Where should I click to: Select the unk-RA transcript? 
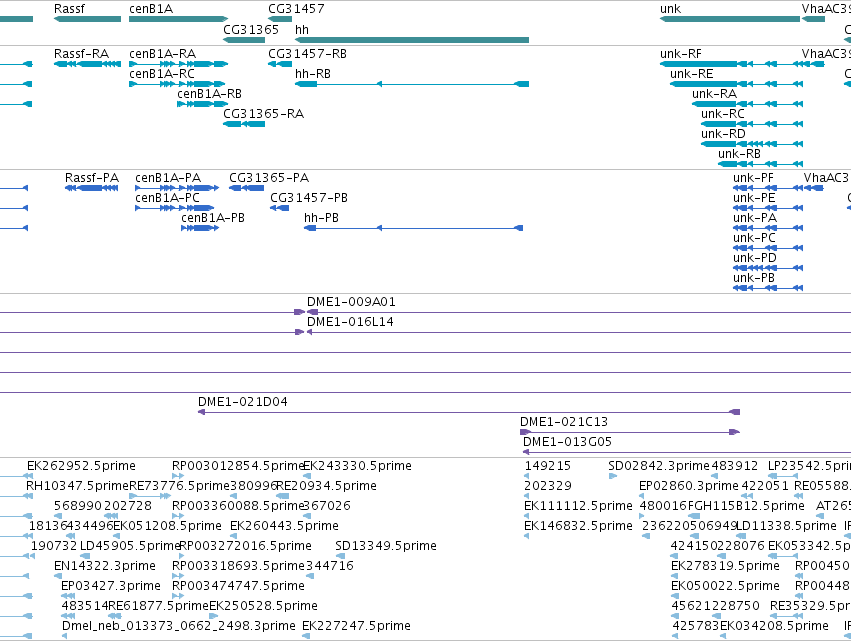pos(747,104)
